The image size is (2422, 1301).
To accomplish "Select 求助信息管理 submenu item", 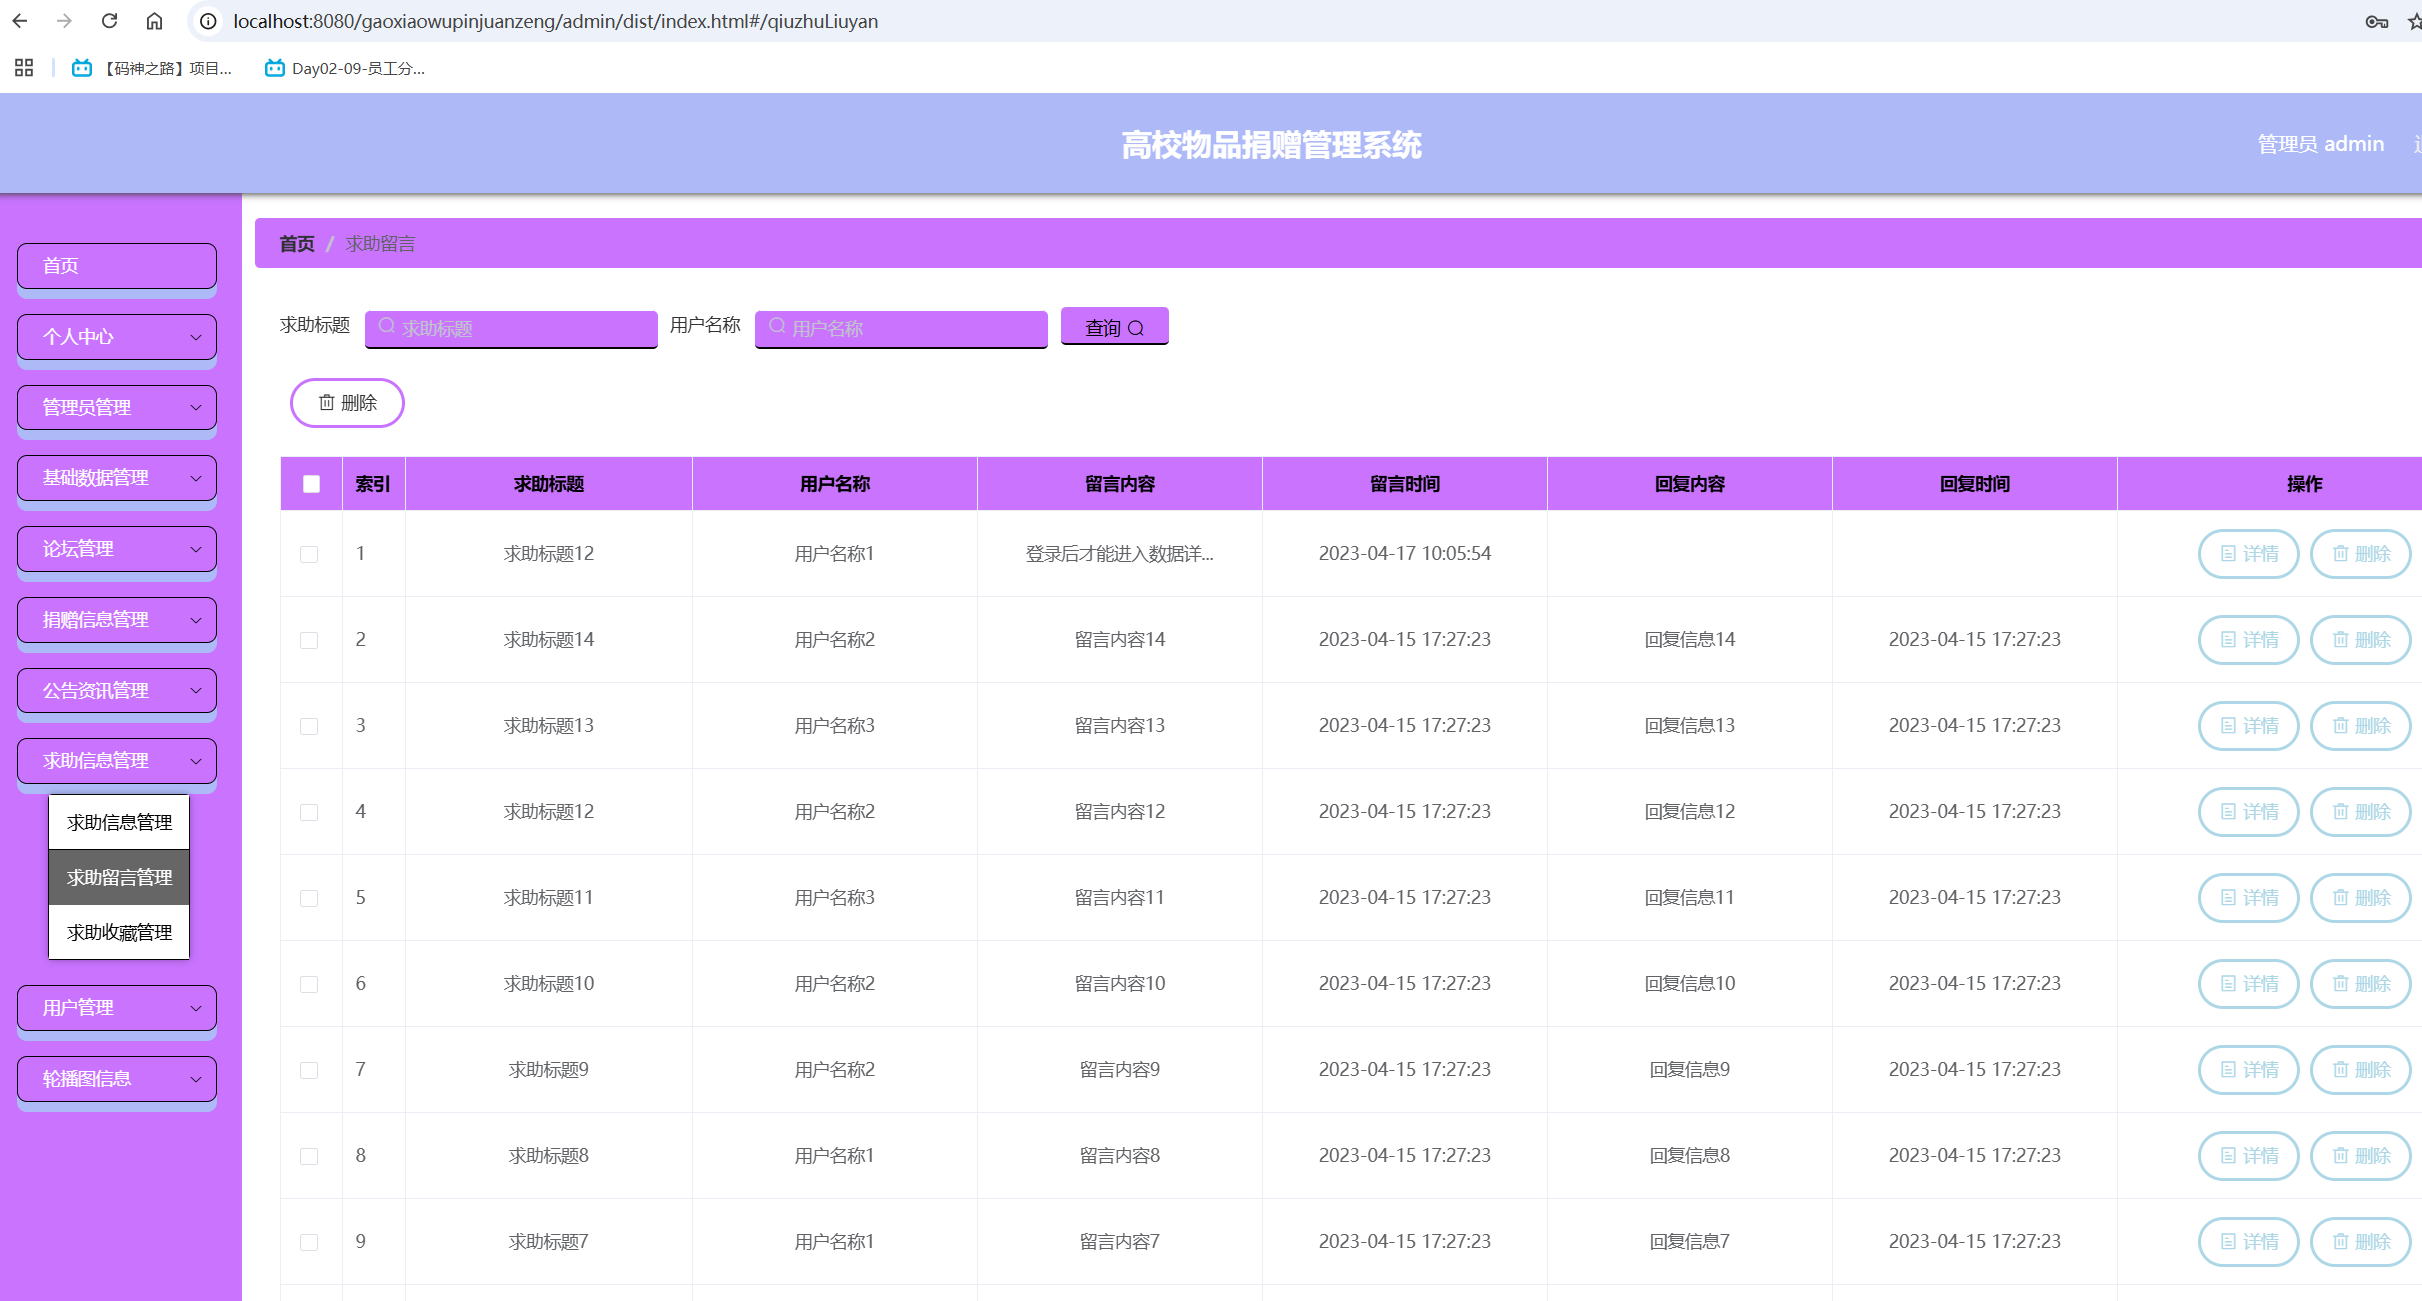I will (x=119, y=822).
